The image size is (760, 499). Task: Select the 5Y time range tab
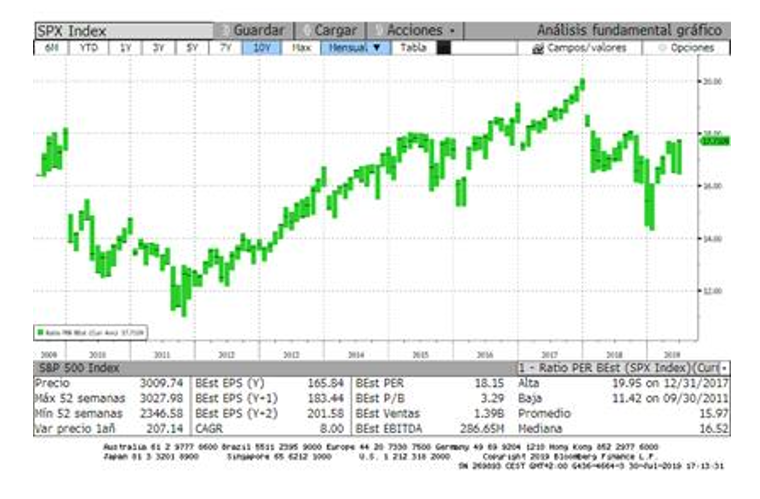(192, 48)
